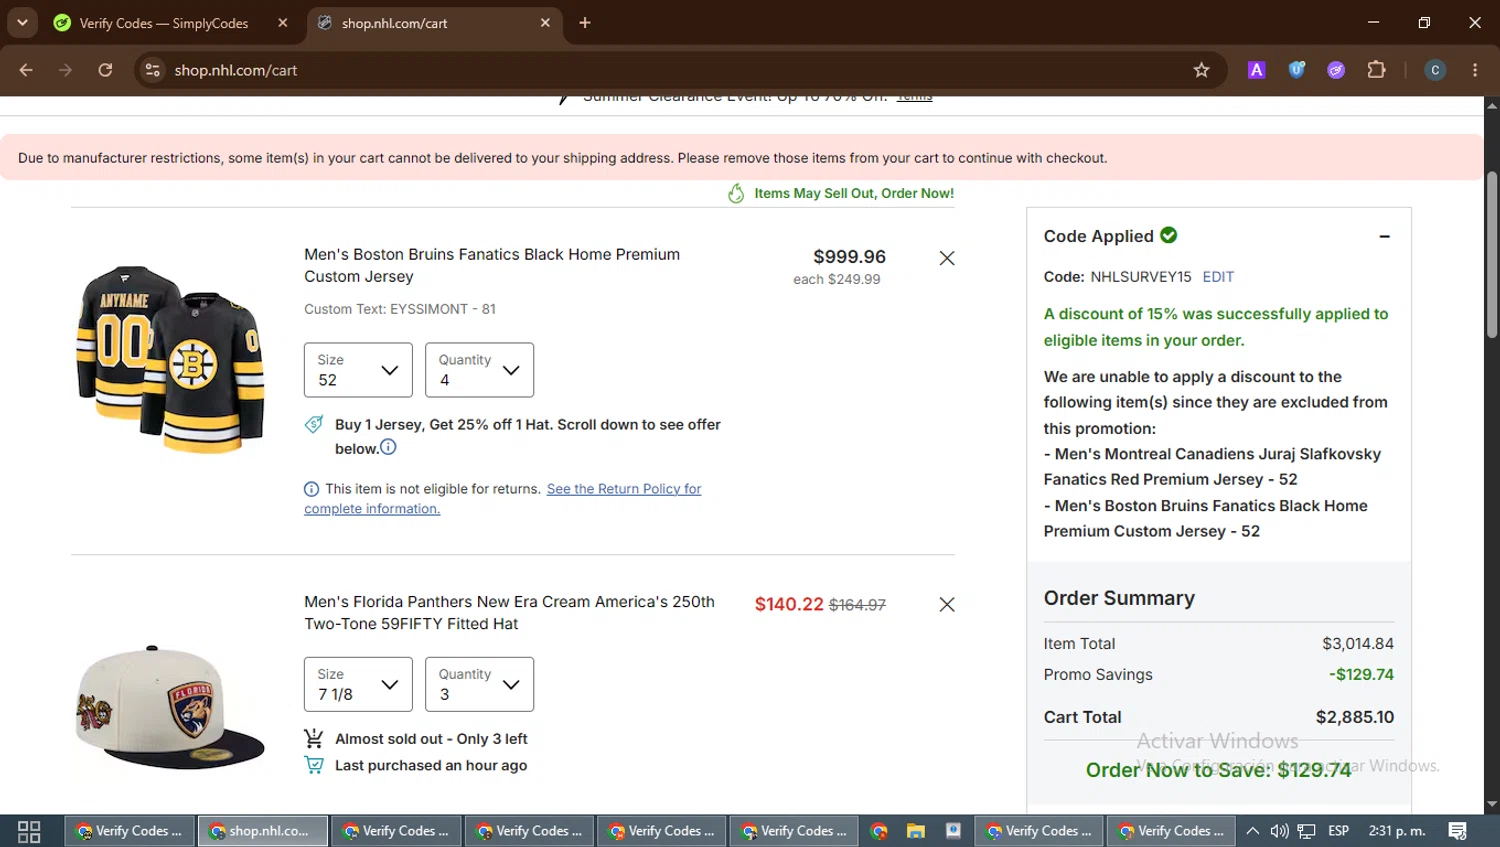Click Custom Text: EYSSIMONT - 81
1500x847 pixels.
400,309
